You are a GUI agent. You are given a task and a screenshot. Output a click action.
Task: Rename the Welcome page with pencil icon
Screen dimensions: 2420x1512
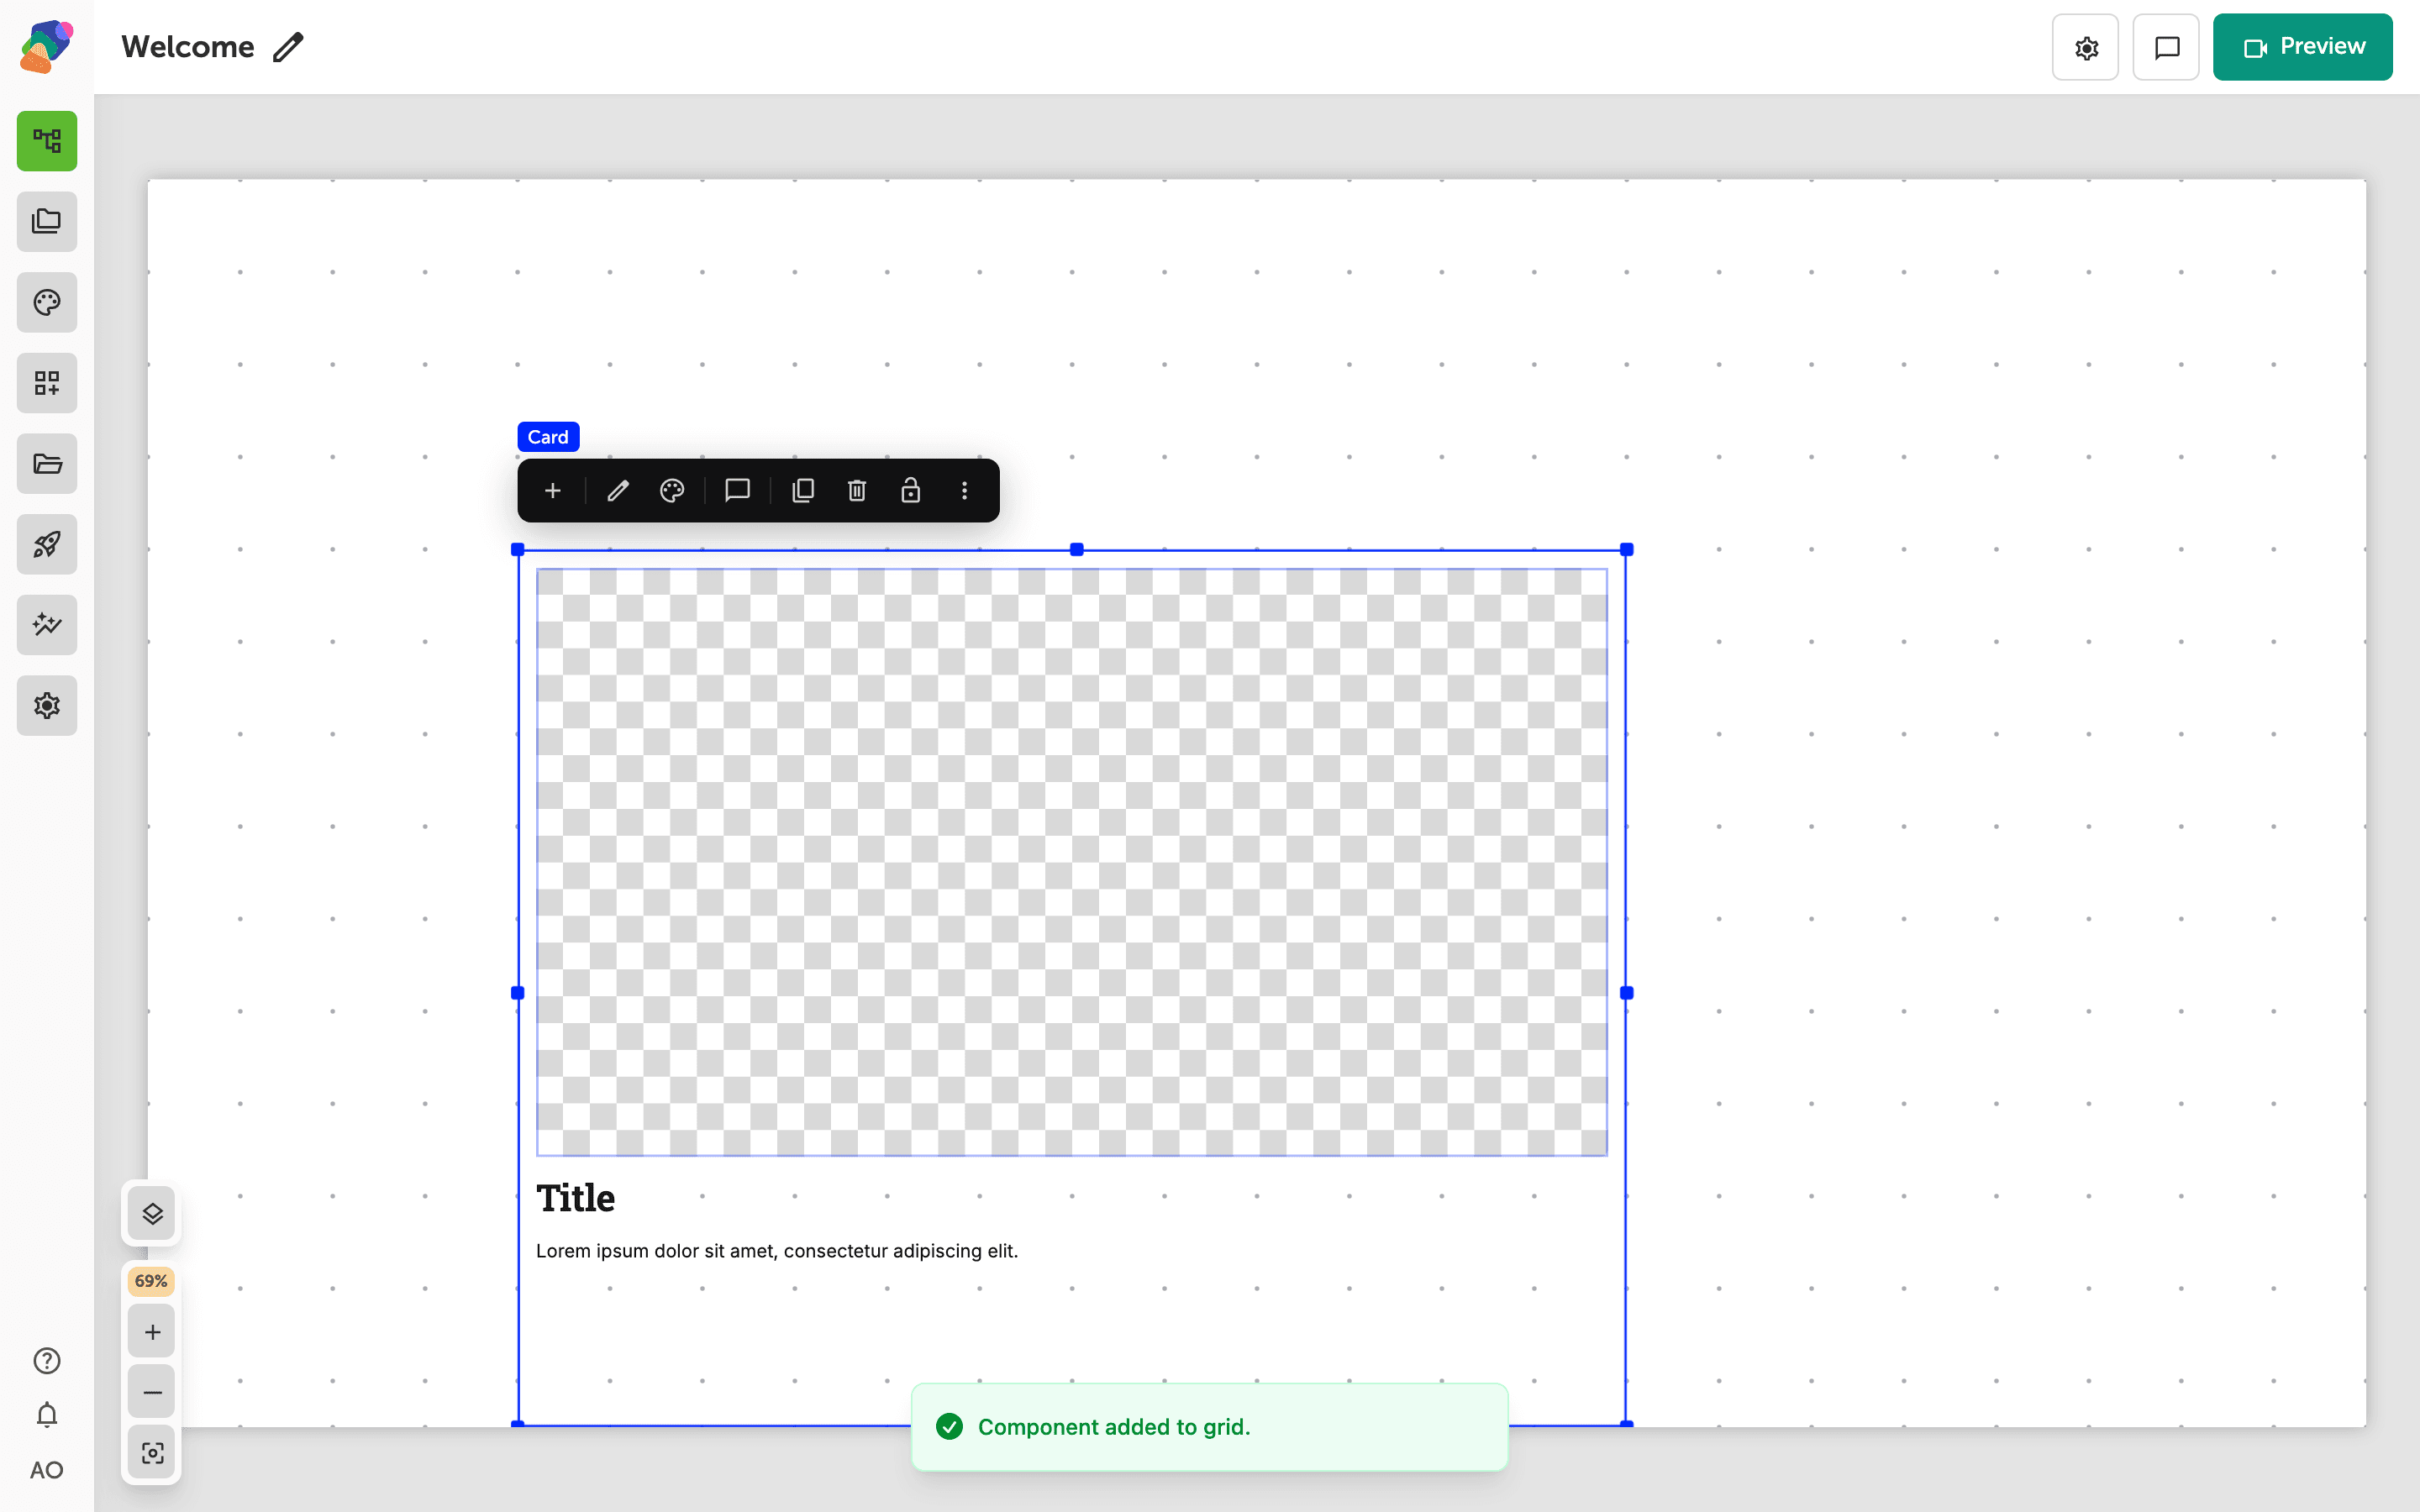288,47
